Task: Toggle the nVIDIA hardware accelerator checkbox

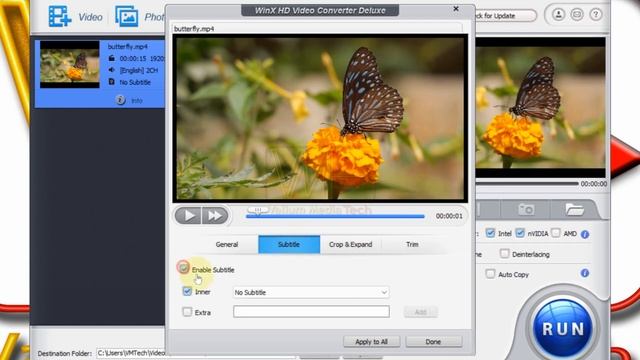Action: click(520, 233)
